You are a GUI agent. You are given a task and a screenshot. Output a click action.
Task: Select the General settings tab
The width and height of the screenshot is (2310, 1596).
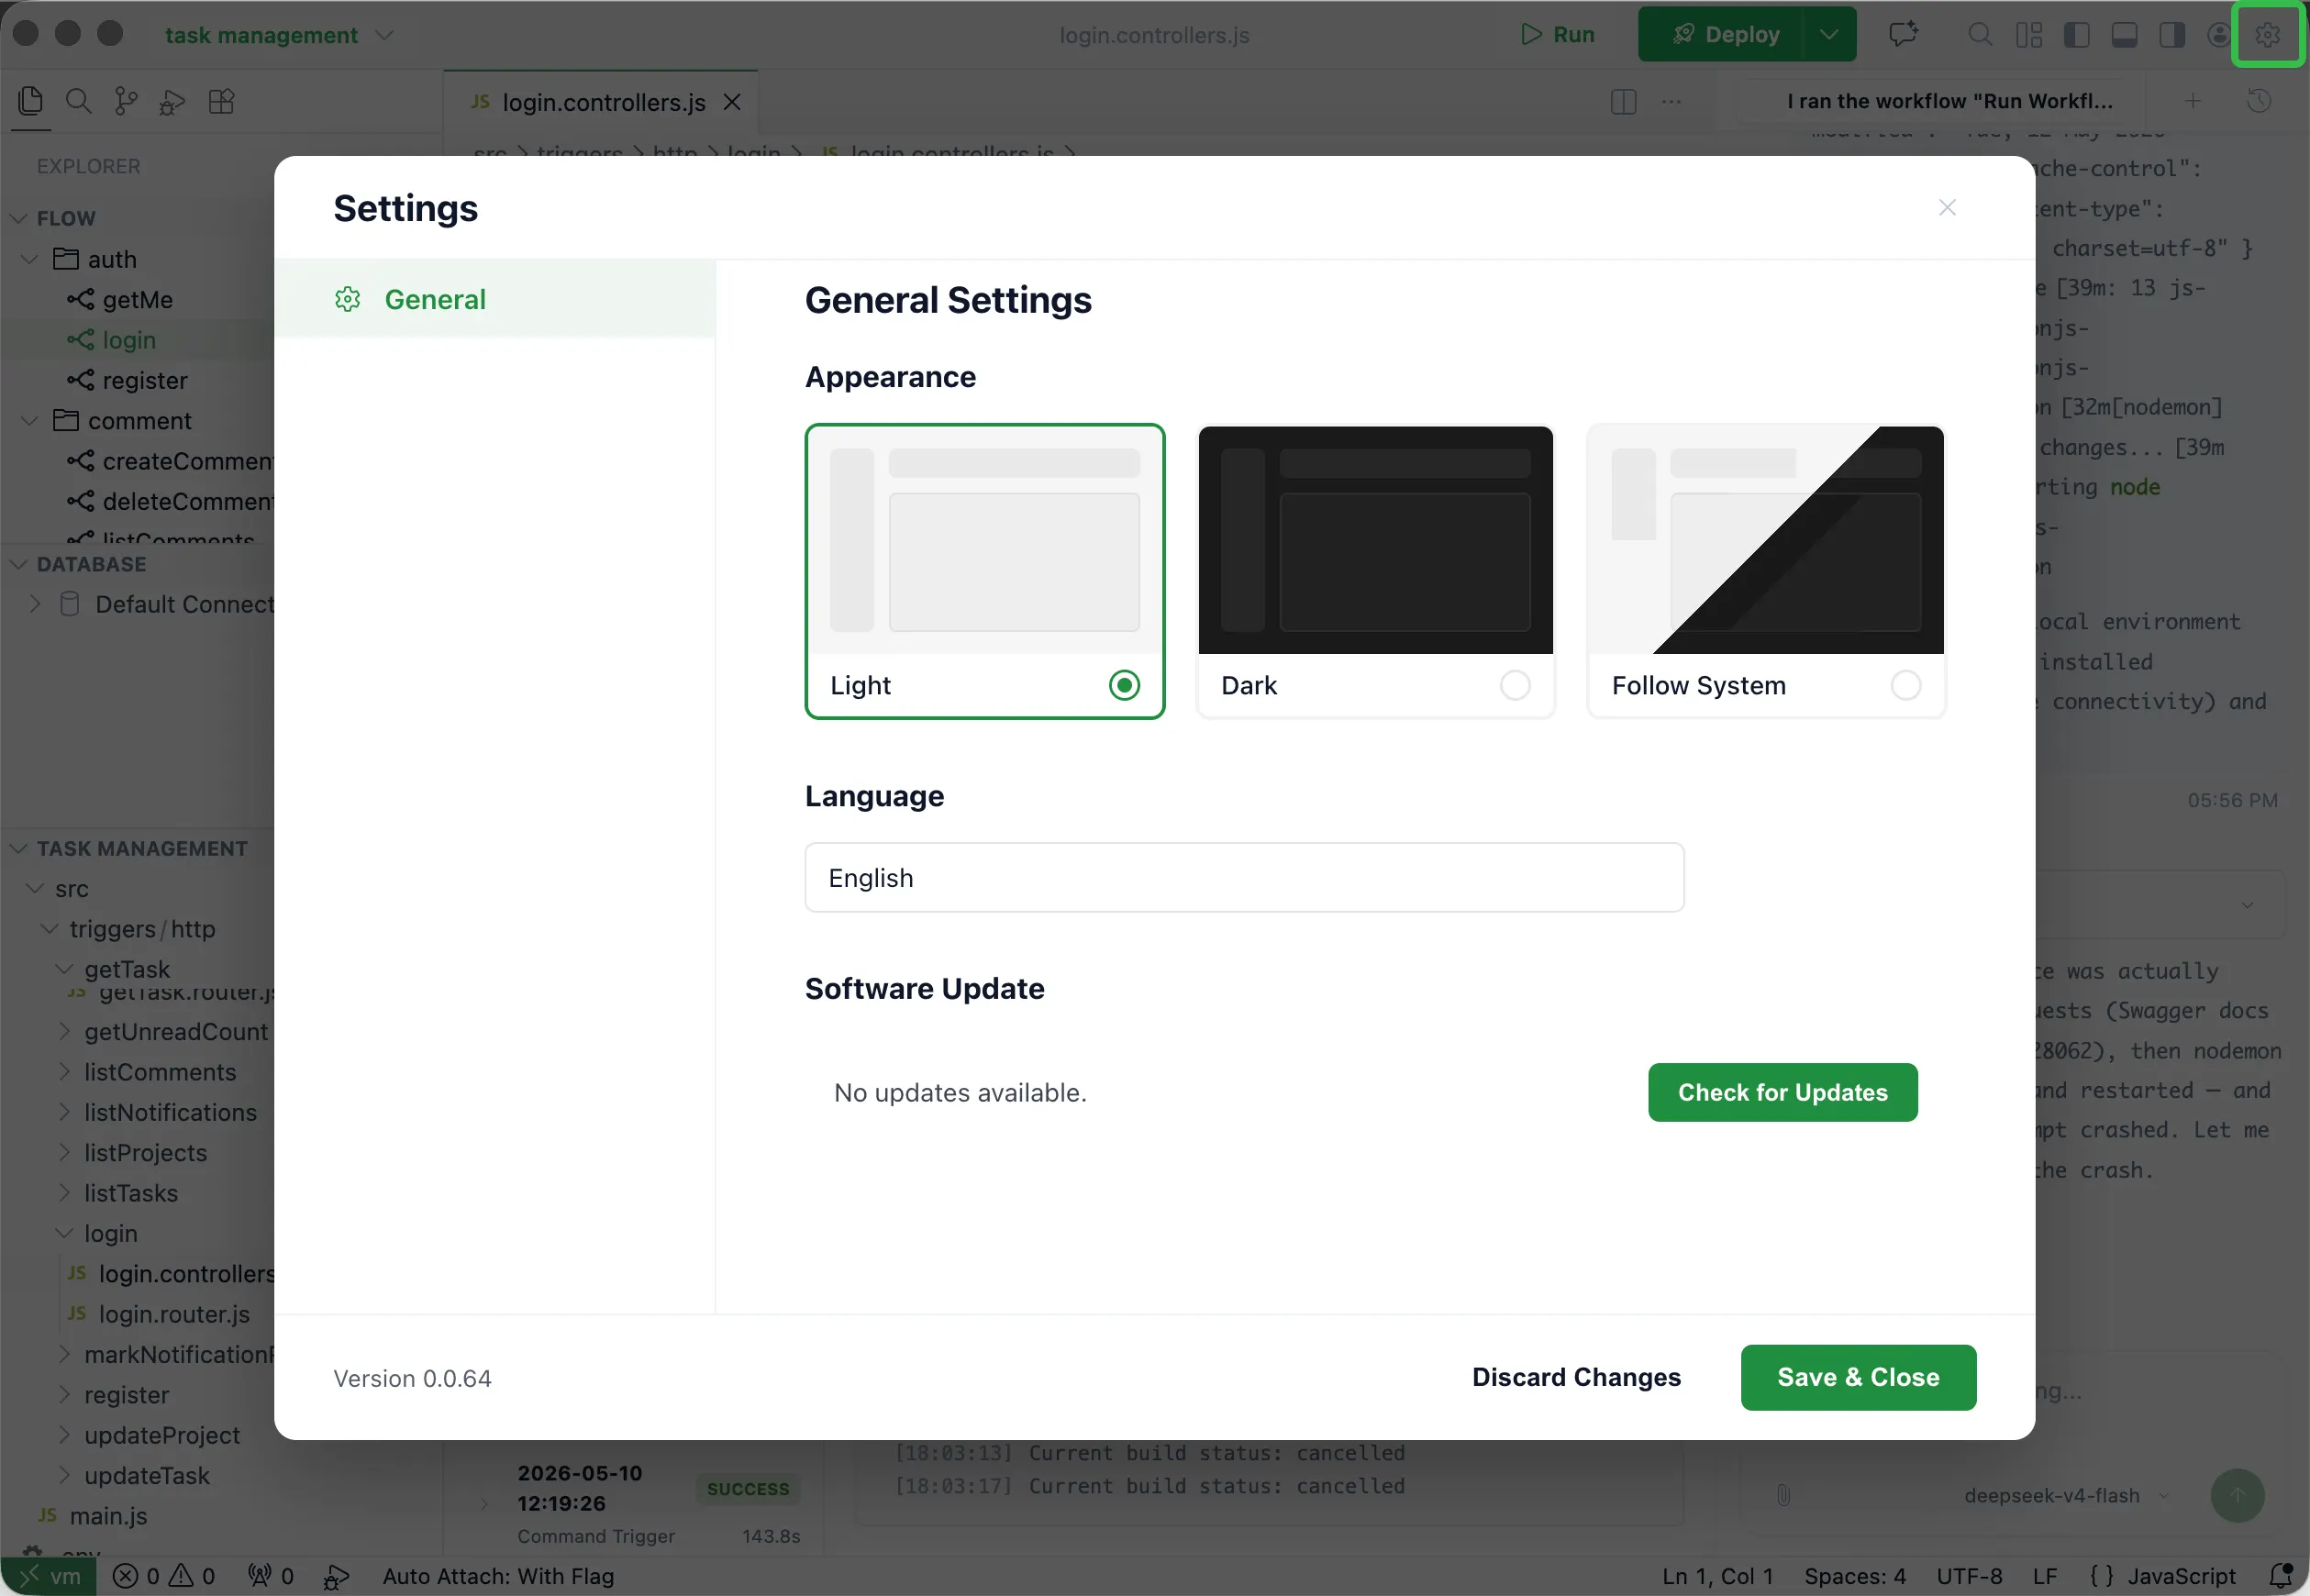click(x=495, y=299)
